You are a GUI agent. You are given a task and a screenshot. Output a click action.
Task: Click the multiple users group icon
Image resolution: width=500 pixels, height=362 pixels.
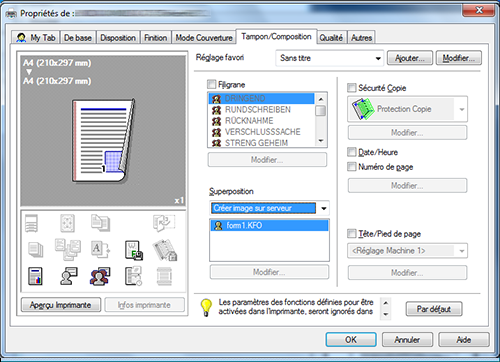click(x=100, y=276)
